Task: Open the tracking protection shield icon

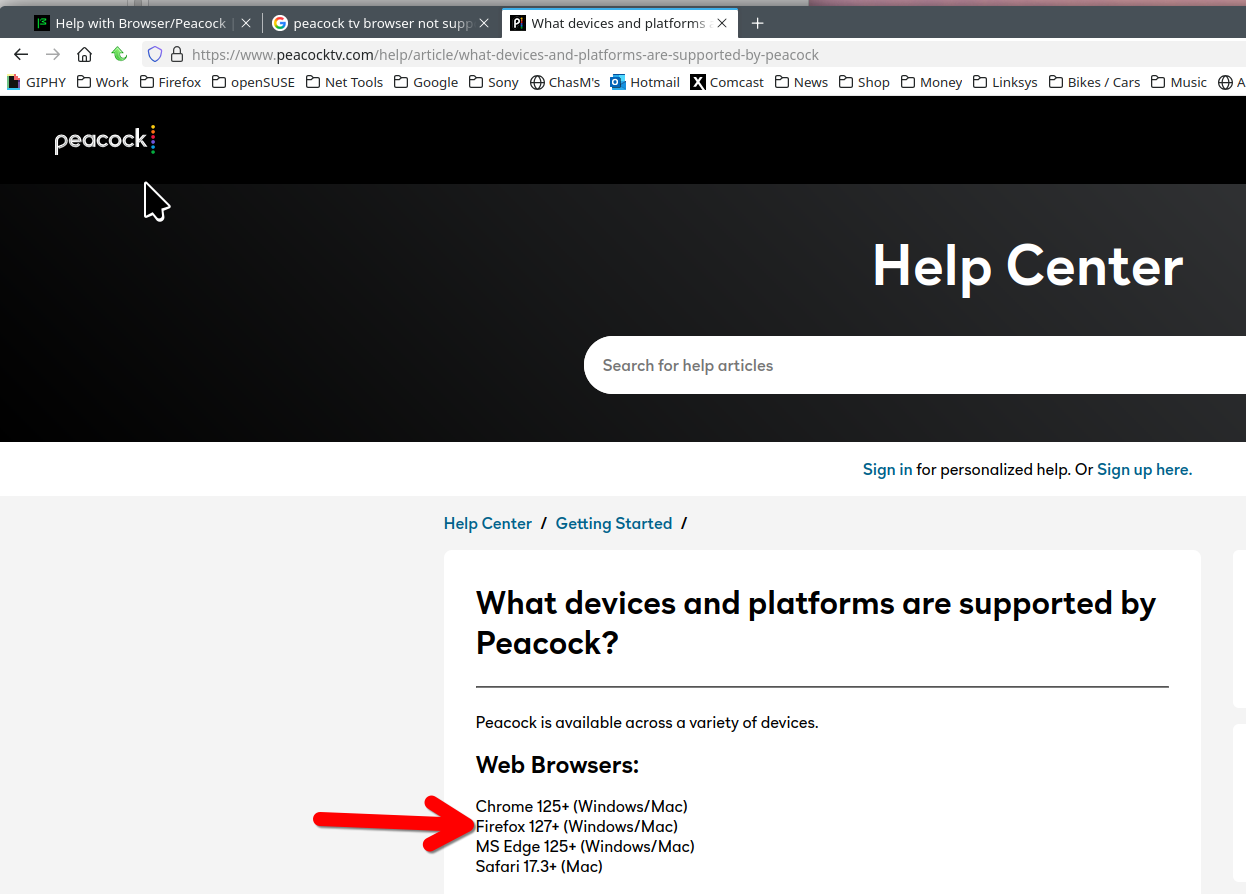Action: (x=154, y=54)
